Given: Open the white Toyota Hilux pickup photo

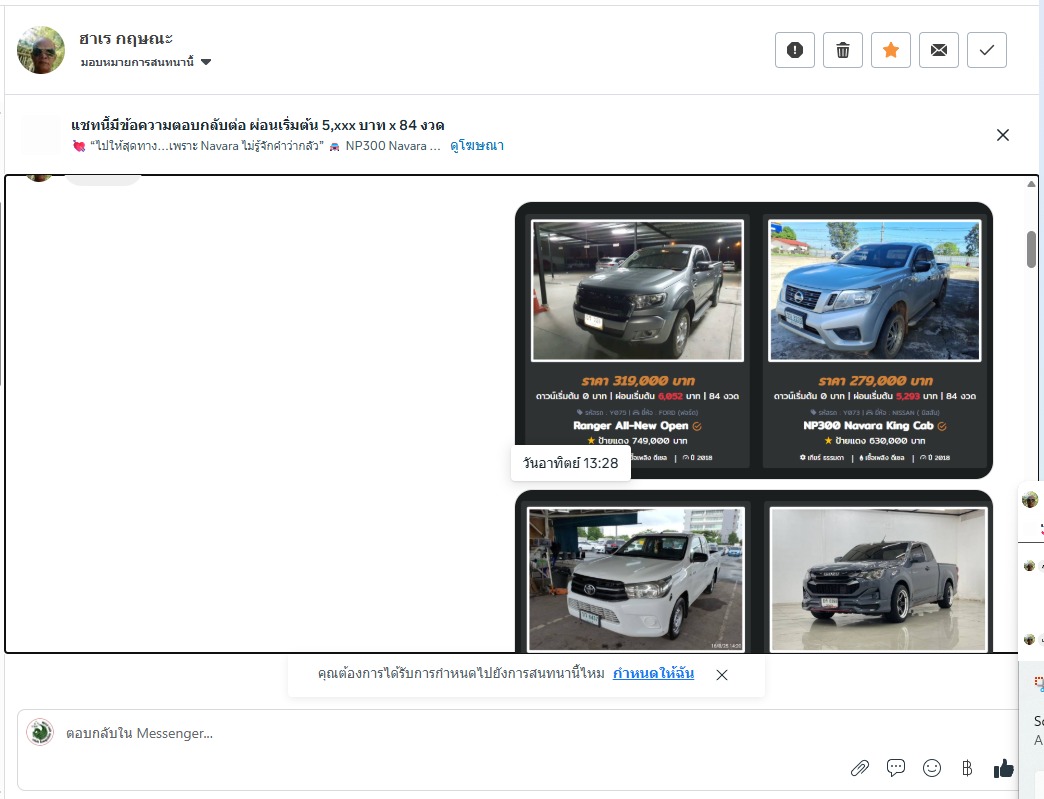Looking at the screenshot, I should (636, 579).
